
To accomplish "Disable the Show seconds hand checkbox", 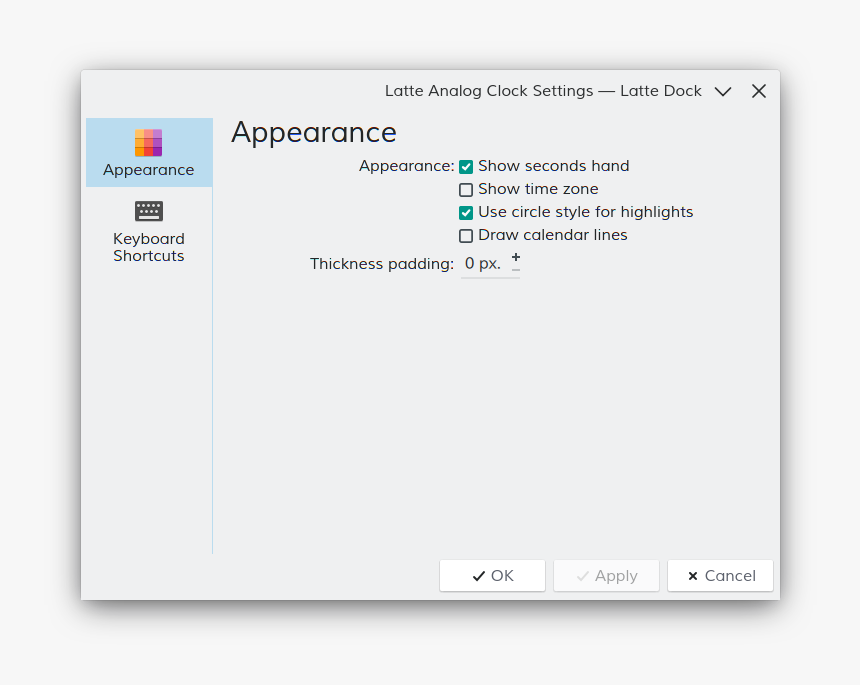I will click(466, 167).
